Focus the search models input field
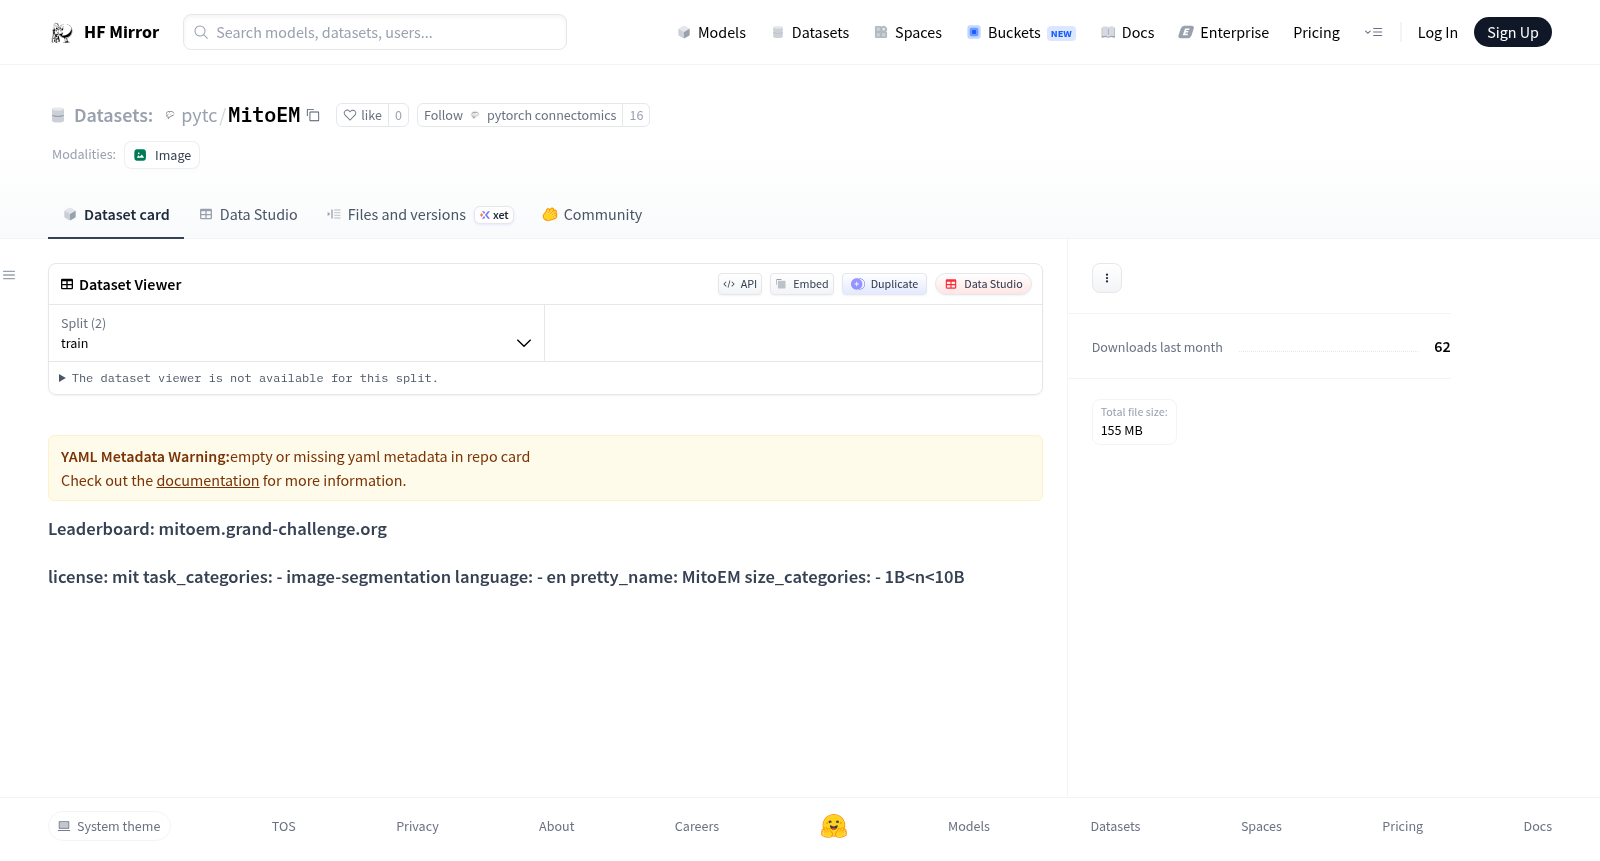 pyautogui.click(x=375, y=32)
